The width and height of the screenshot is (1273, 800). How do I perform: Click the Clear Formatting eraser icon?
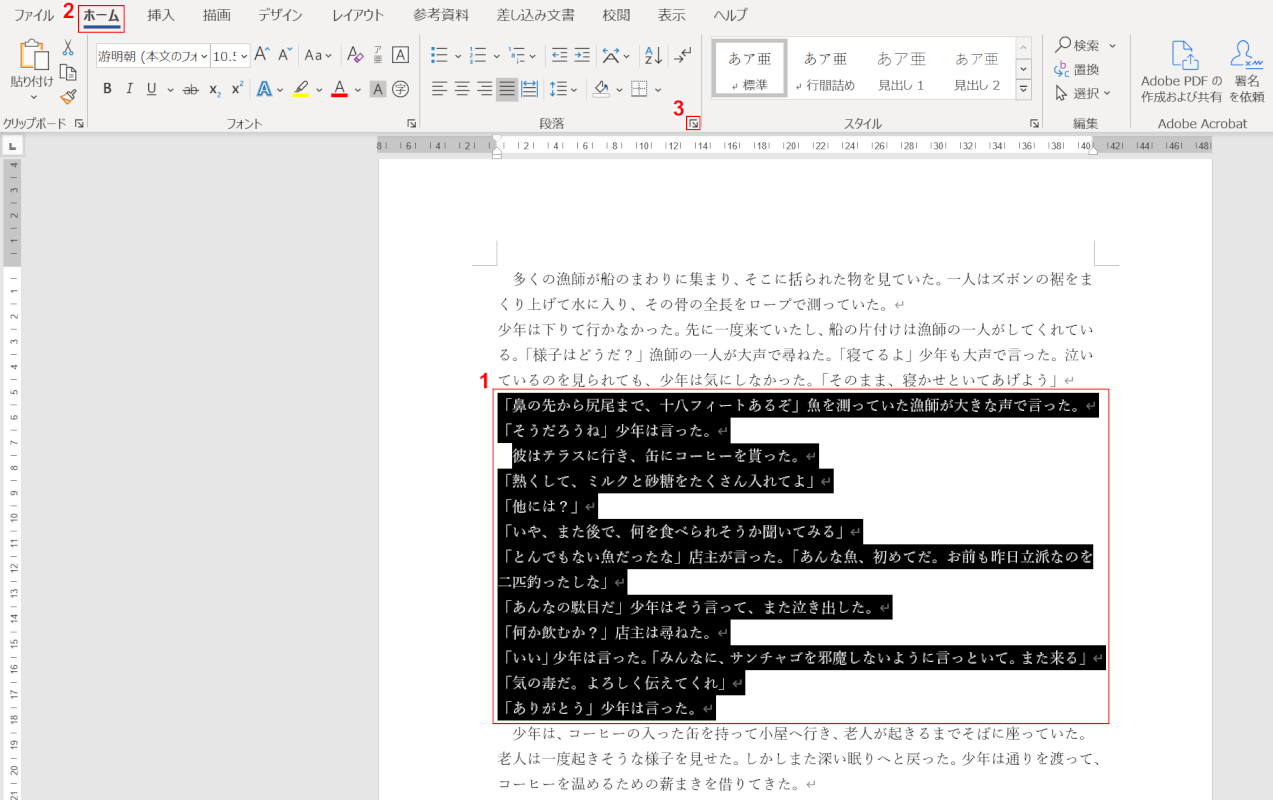click(x=355, y=56)
